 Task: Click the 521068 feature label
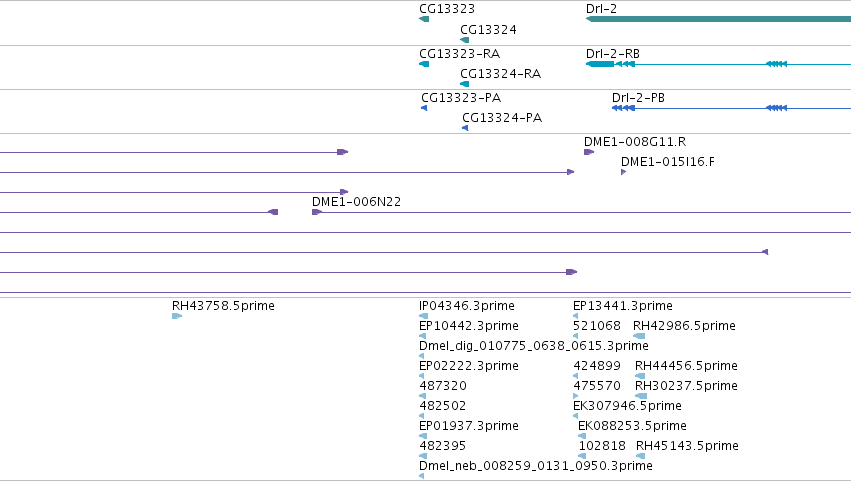tap(597, 326)
